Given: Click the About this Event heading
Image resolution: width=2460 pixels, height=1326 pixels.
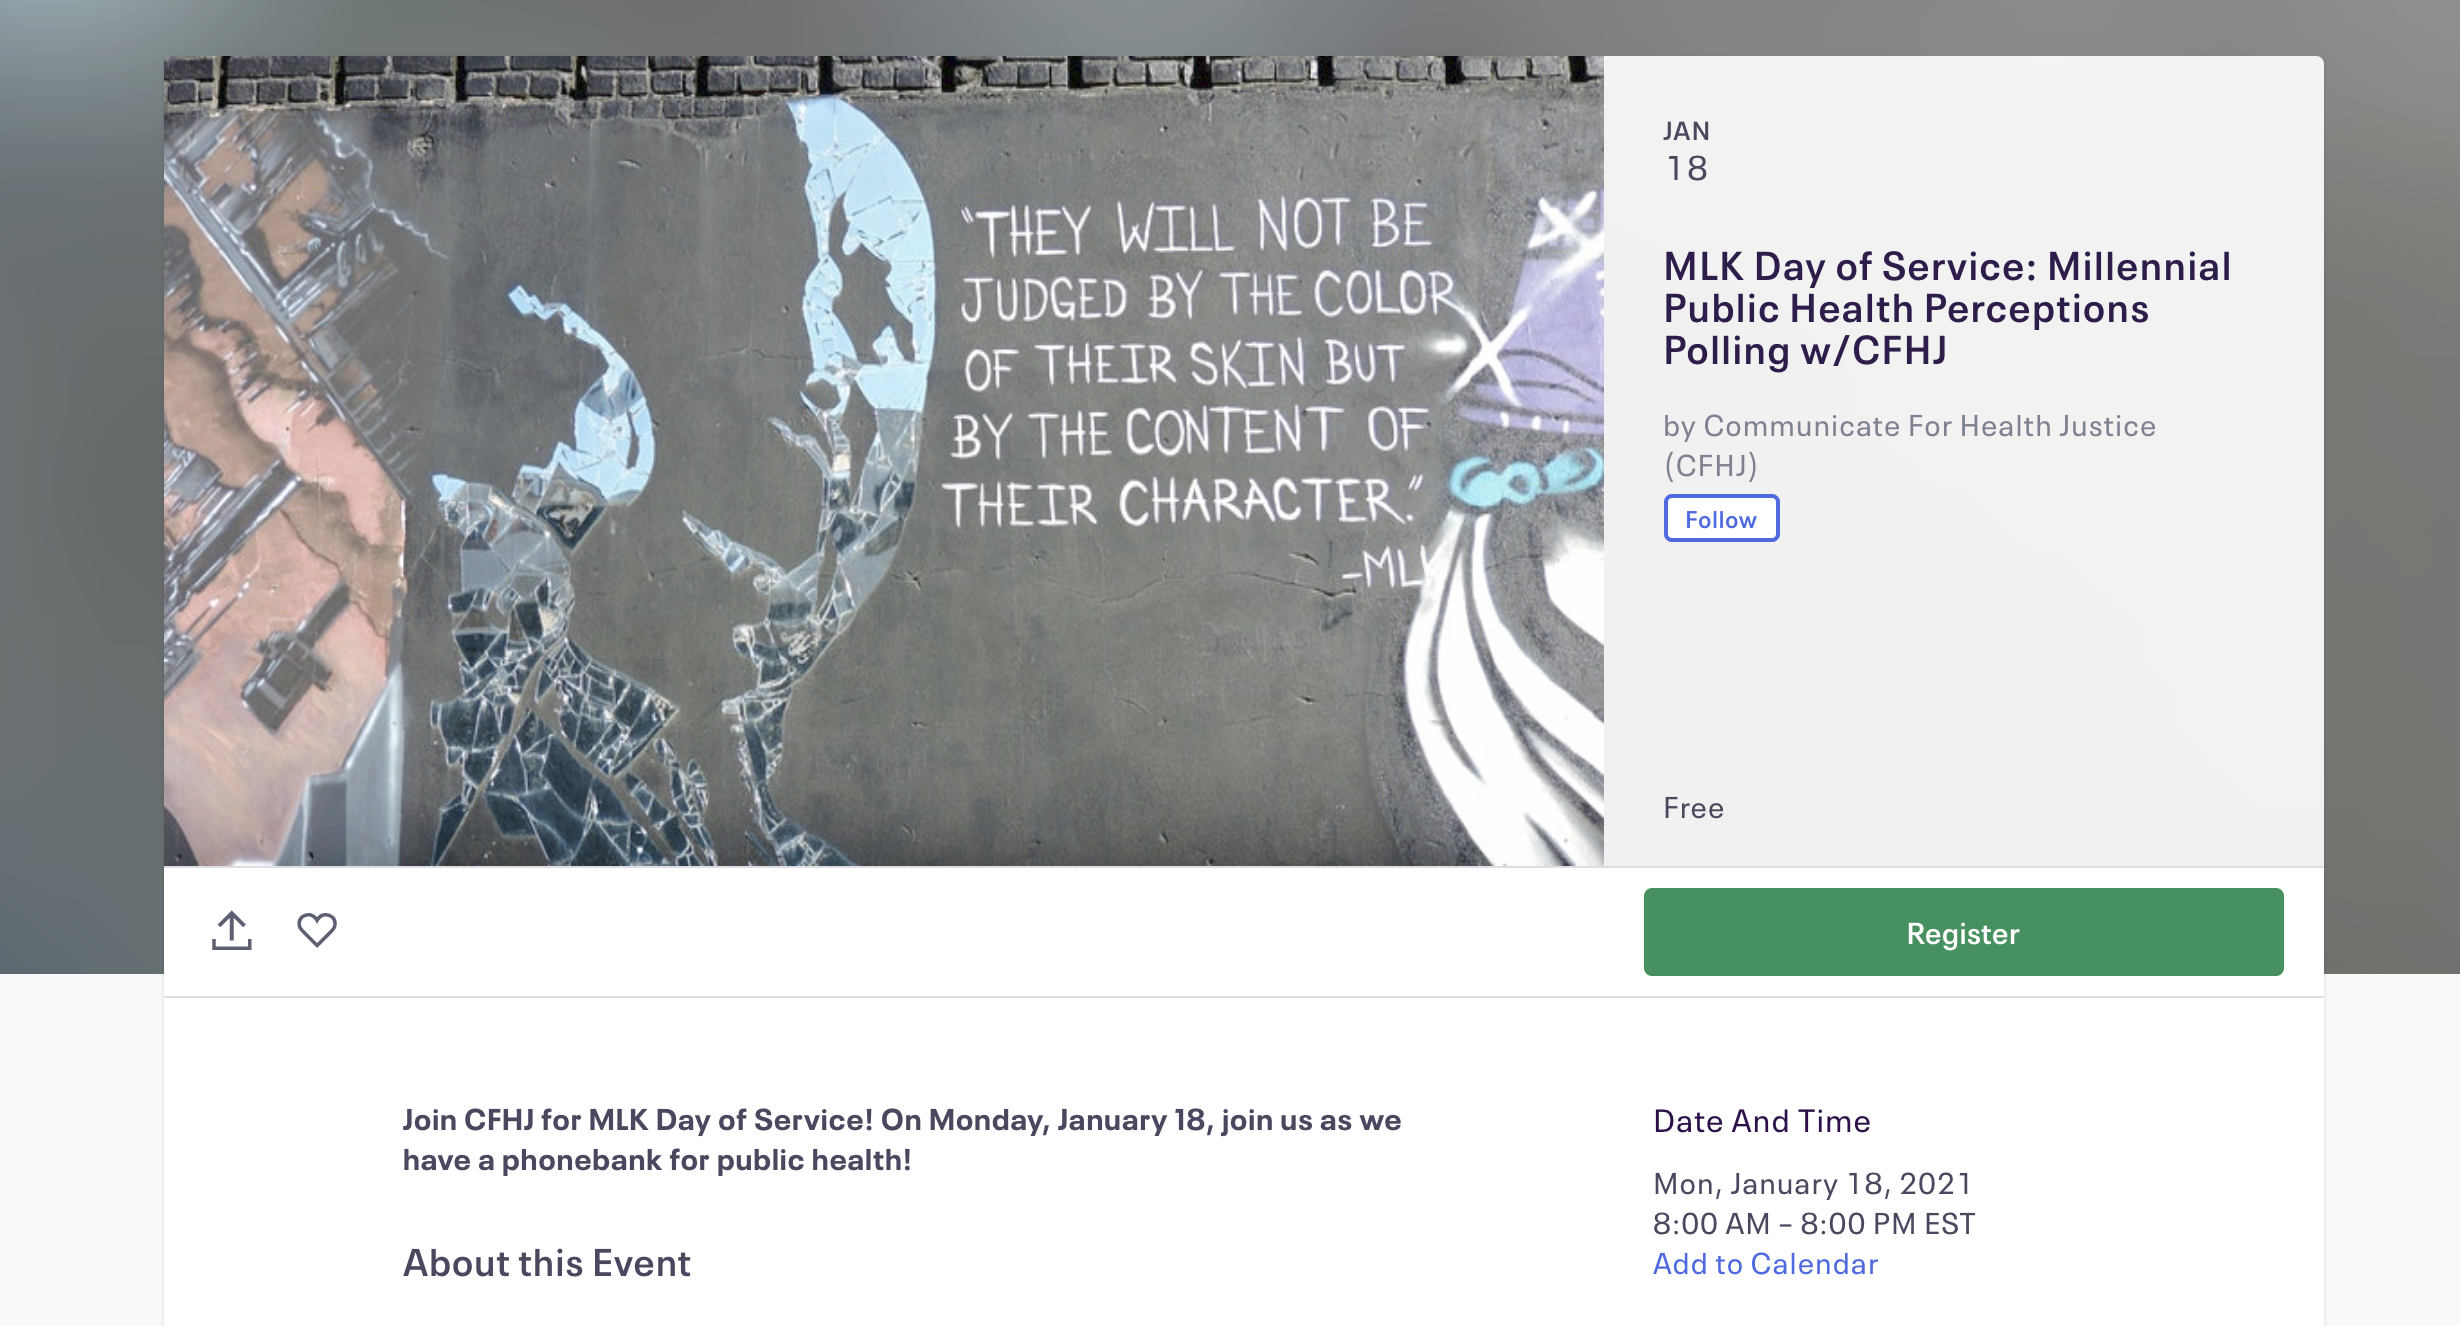Looking at the screenshot, I should (547, 1263).
